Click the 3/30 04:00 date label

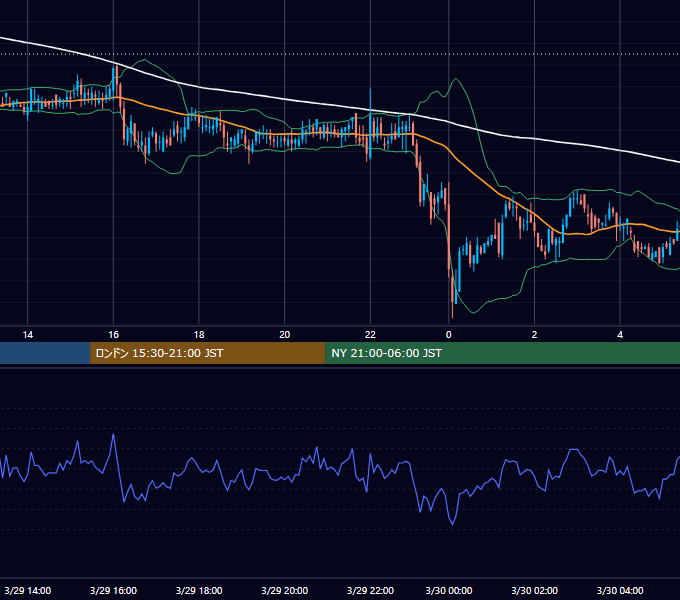620,590
